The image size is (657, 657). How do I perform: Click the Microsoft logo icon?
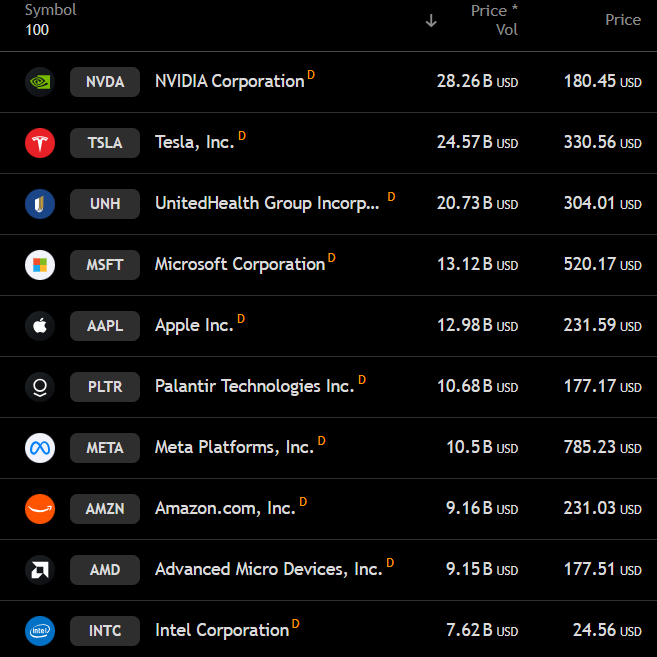click(40, 265)
